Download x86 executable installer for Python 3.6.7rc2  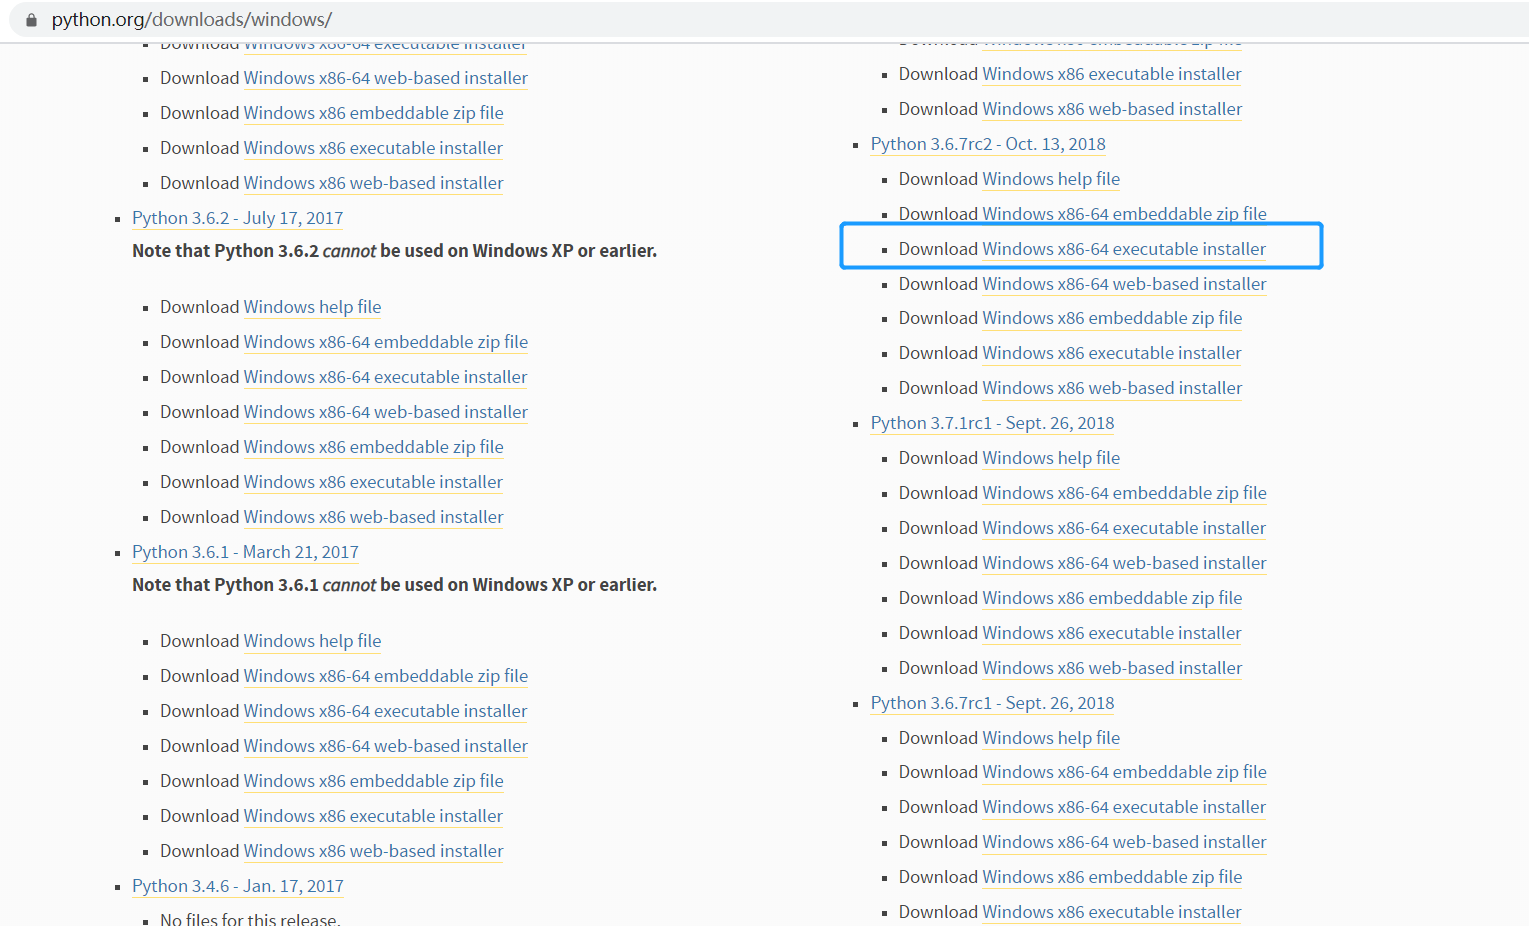tap(1113, 353)
